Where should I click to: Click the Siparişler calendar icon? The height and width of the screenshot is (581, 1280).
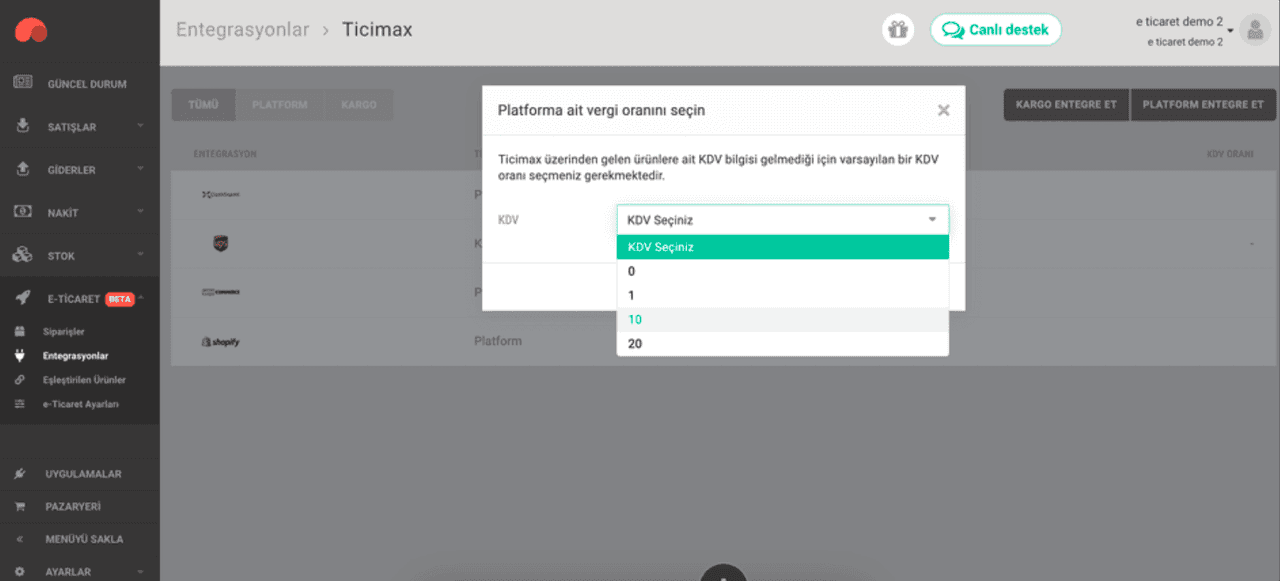pos(19,331)
